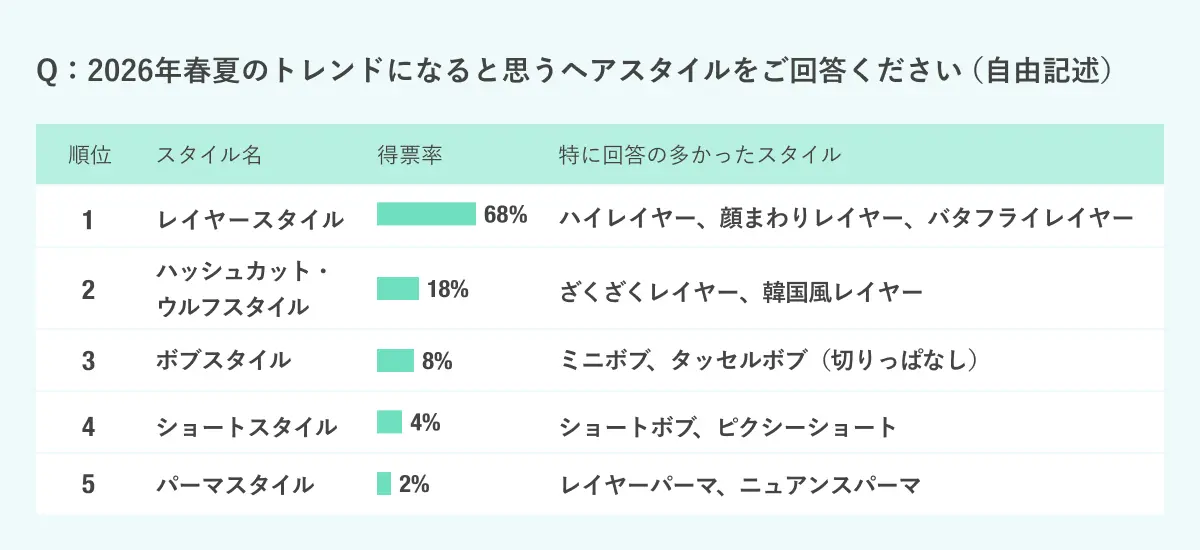The image size is (1200, 550).
Task: Click the 18% vote bar
Action: pyautogui.click(x=398, y=289)
